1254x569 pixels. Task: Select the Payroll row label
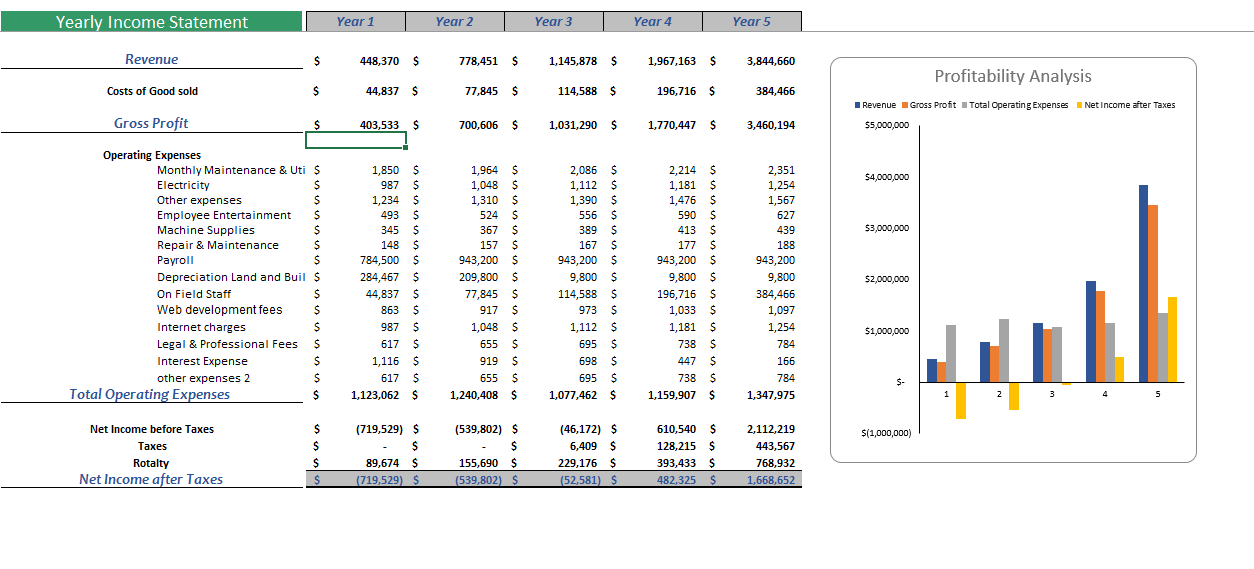point(175,260)
